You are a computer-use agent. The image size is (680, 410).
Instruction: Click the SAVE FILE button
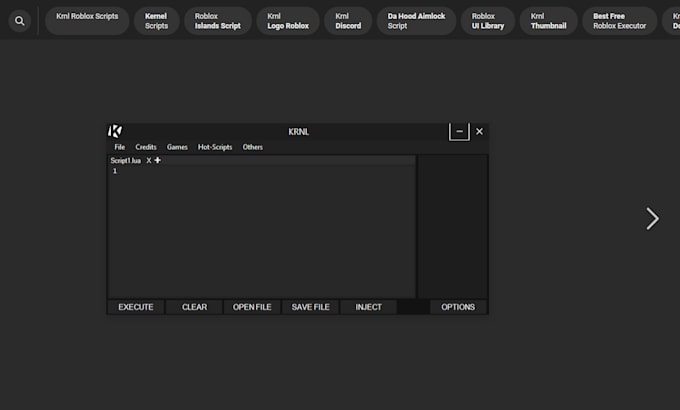tap(310, 307)
